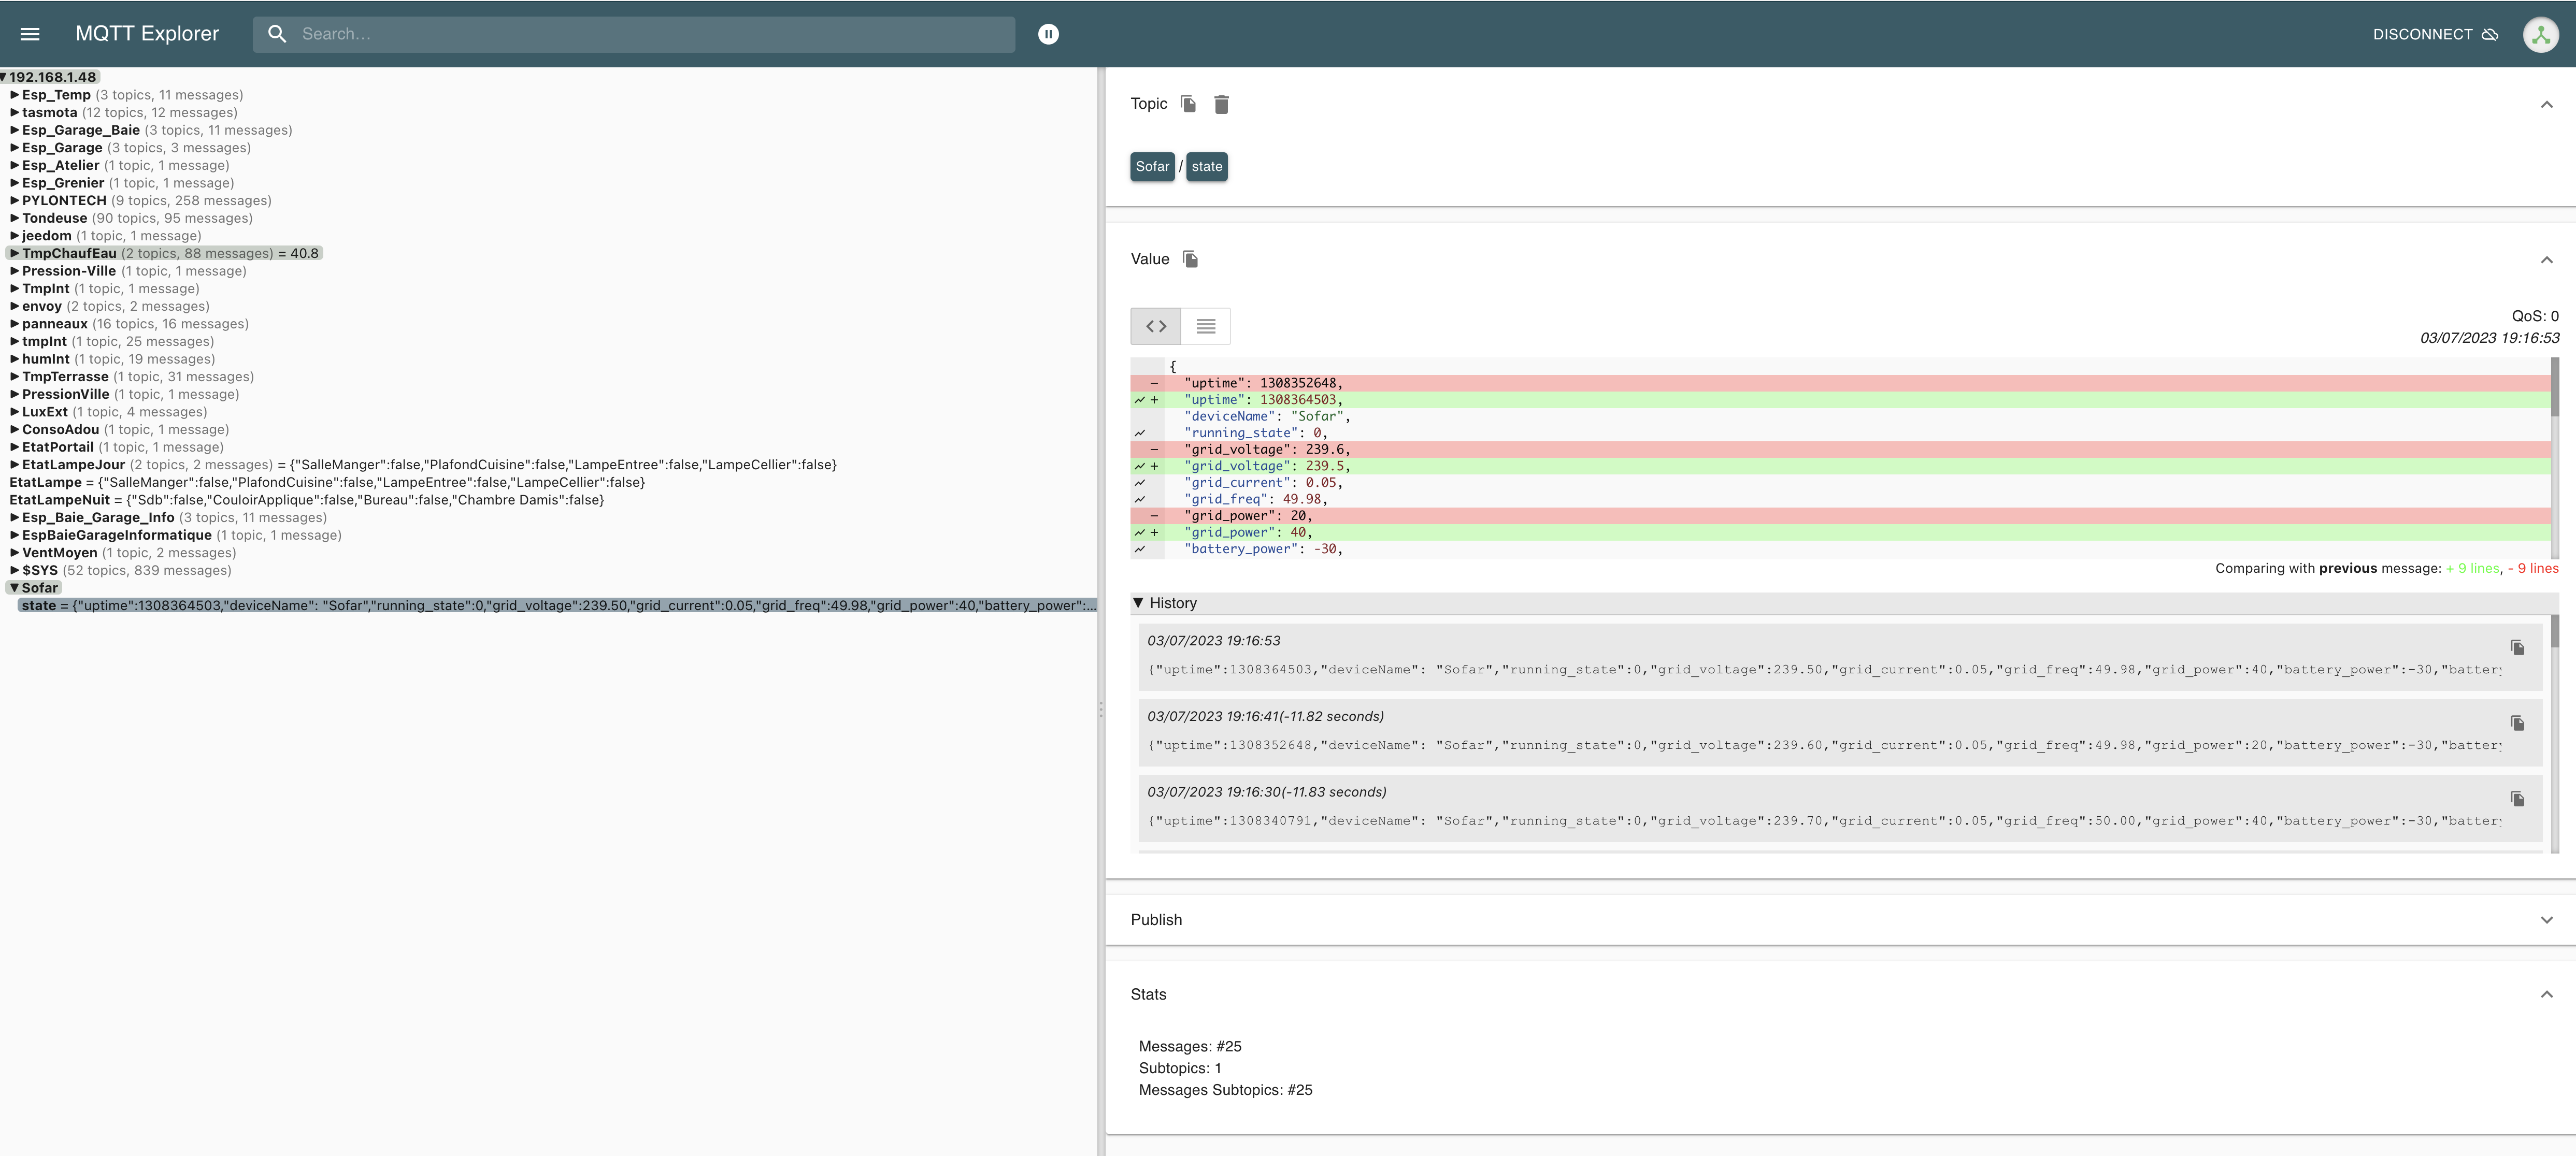2576x1156 pixels.
Task: Expand the tasmota topic
Action: point(15,113)
